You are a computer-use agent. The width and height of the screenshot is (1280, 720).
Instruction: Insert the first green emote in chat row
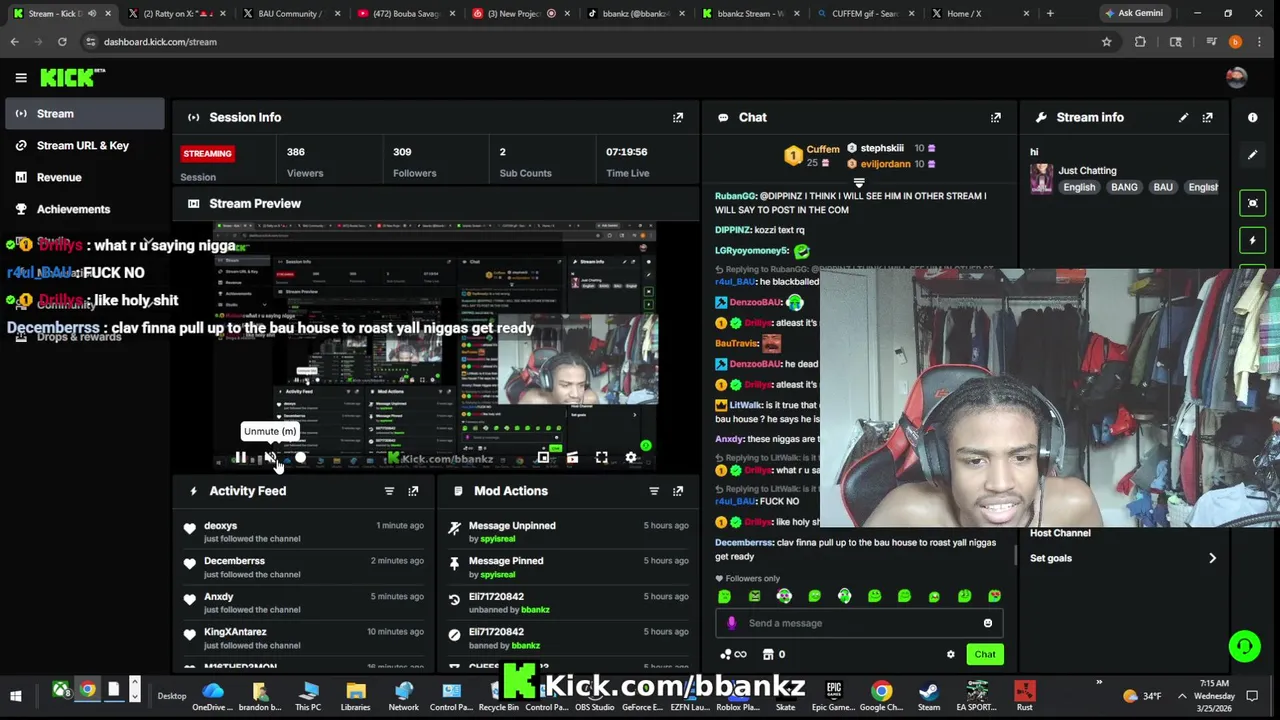click(725, 596)
